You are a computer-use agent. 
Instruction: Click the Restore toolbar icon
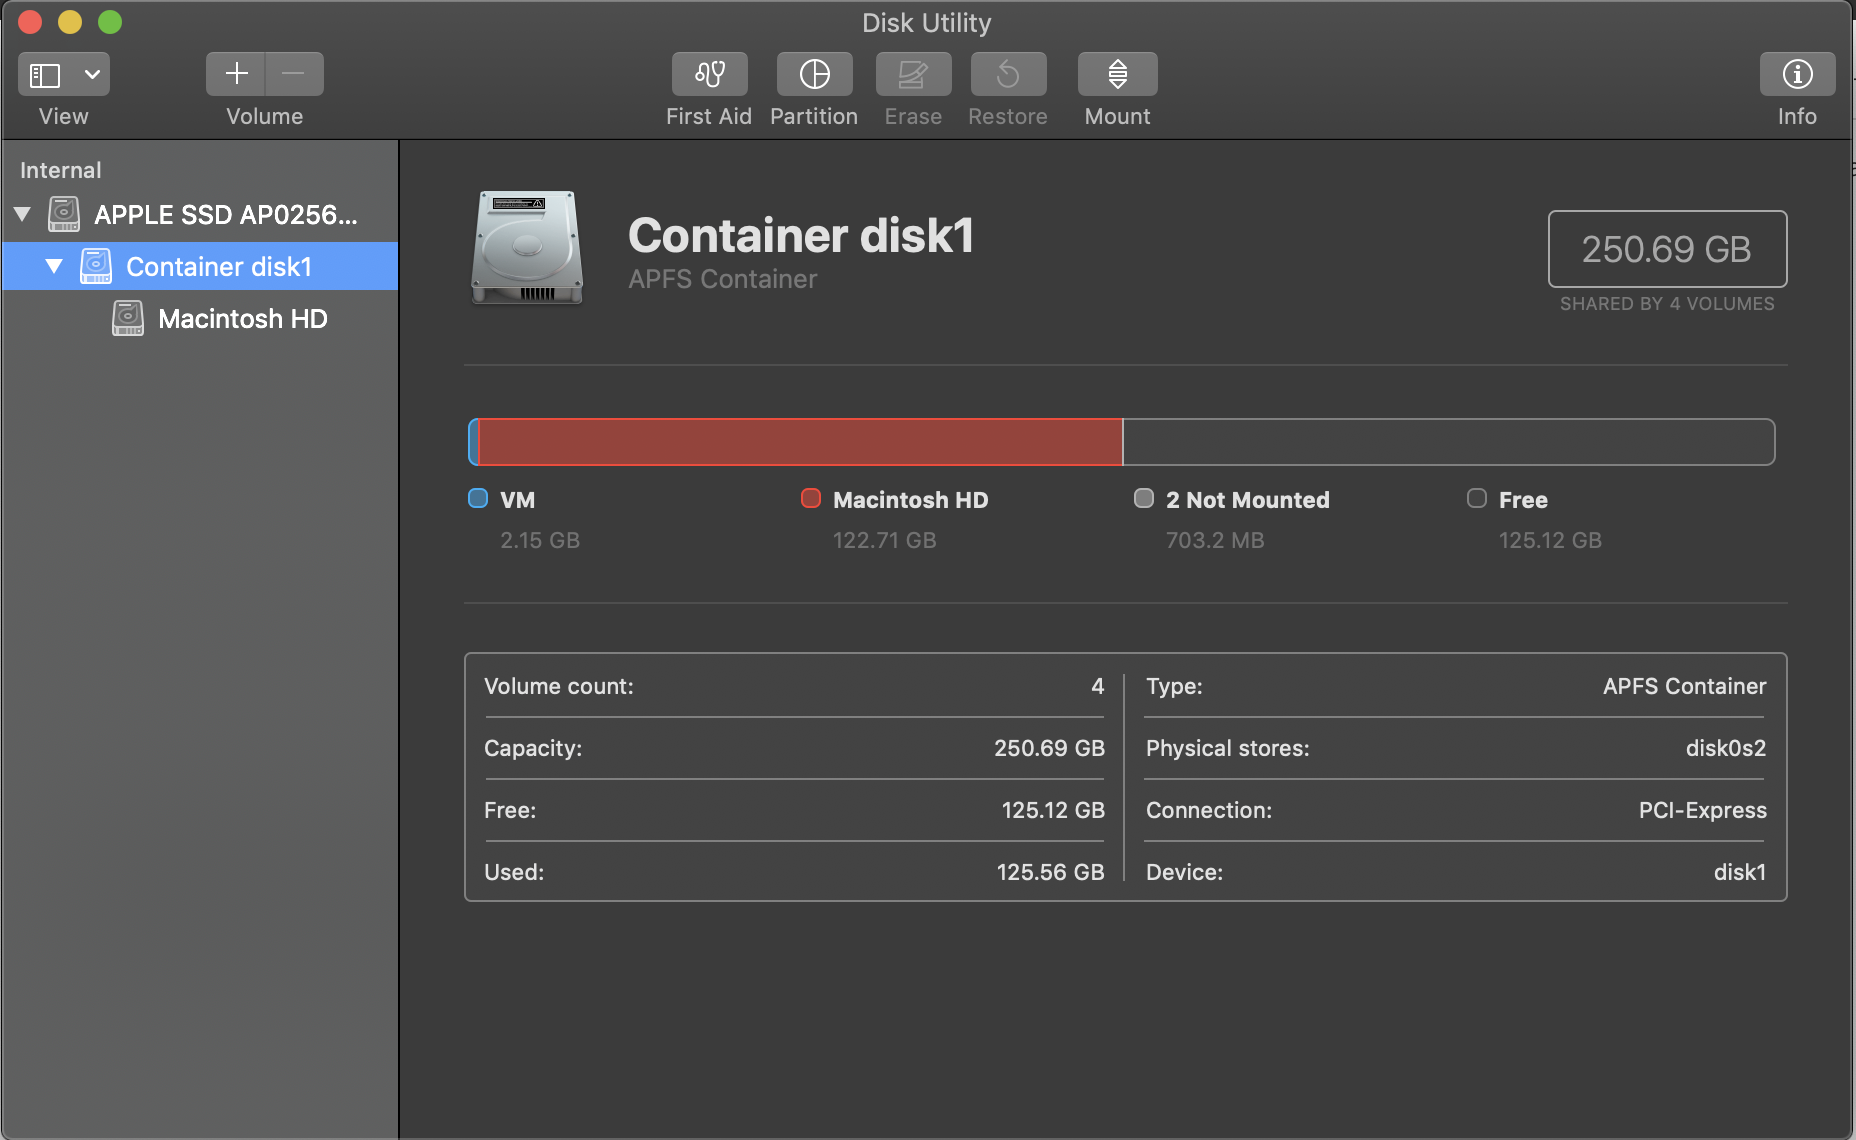tap(1008, 74)
